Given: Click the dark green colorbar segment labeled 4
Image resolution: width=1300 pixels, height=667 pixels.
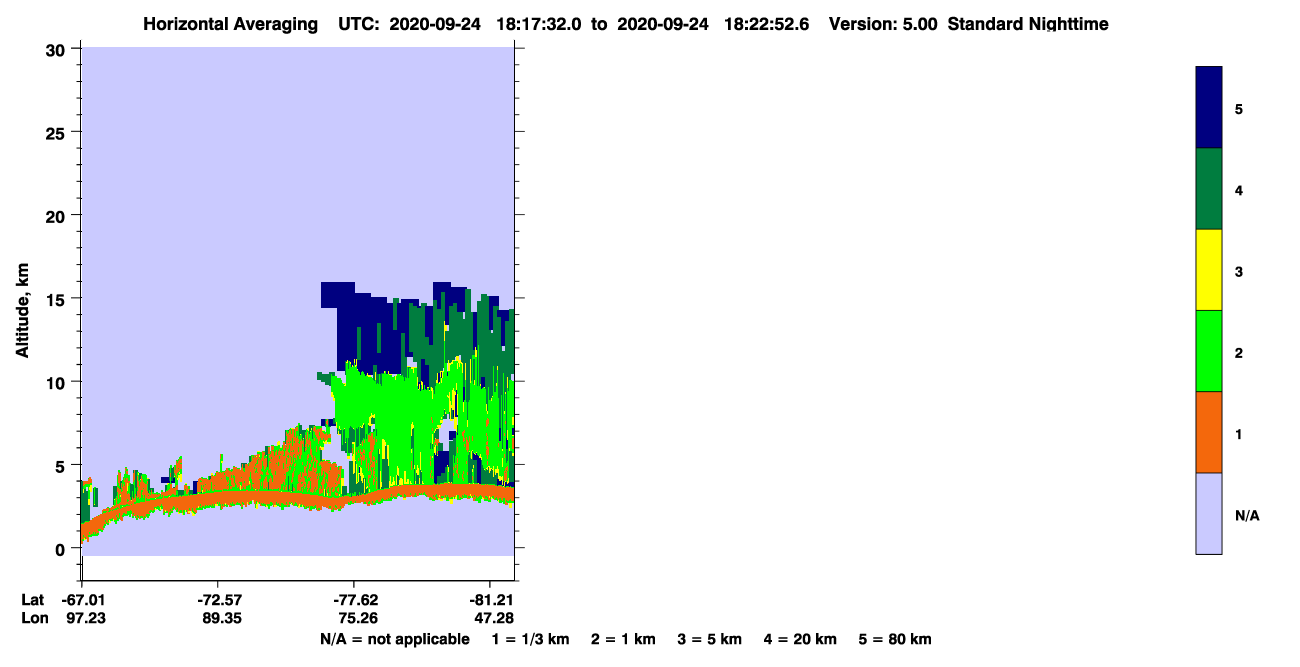Looking at the screenshot, I should pos(1209,189).
